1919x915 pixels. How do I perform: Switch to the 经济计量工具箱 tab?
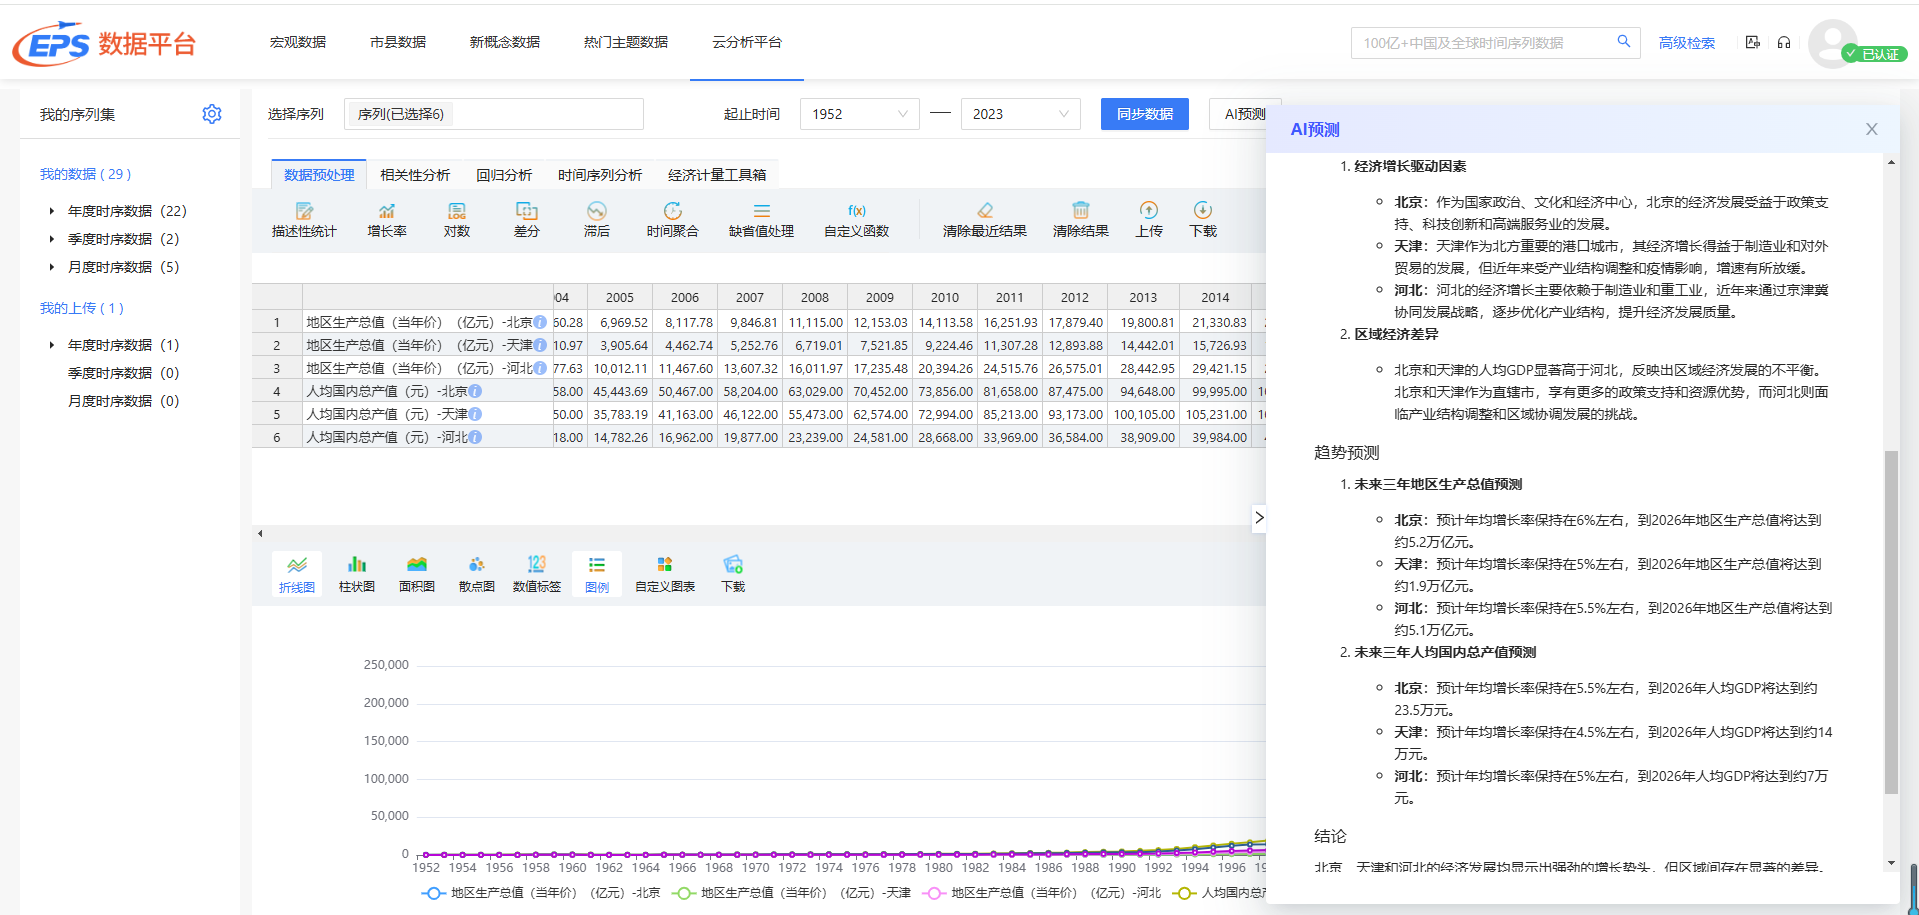point(717,175)
